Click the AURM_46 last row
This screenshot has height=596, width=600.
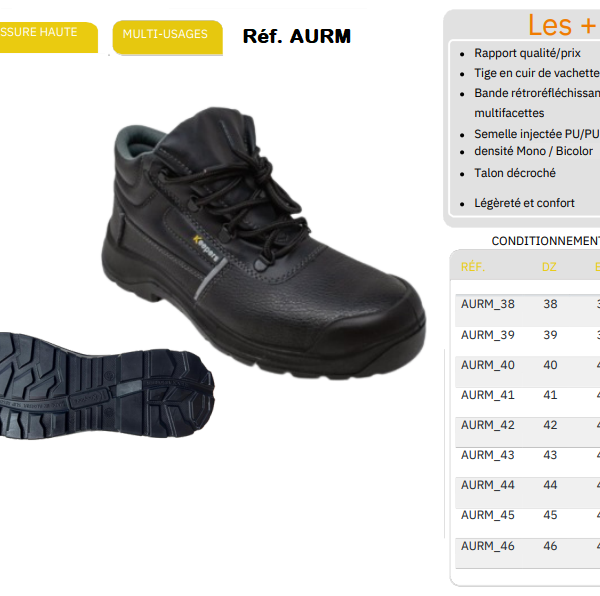[x=528, y=553]
